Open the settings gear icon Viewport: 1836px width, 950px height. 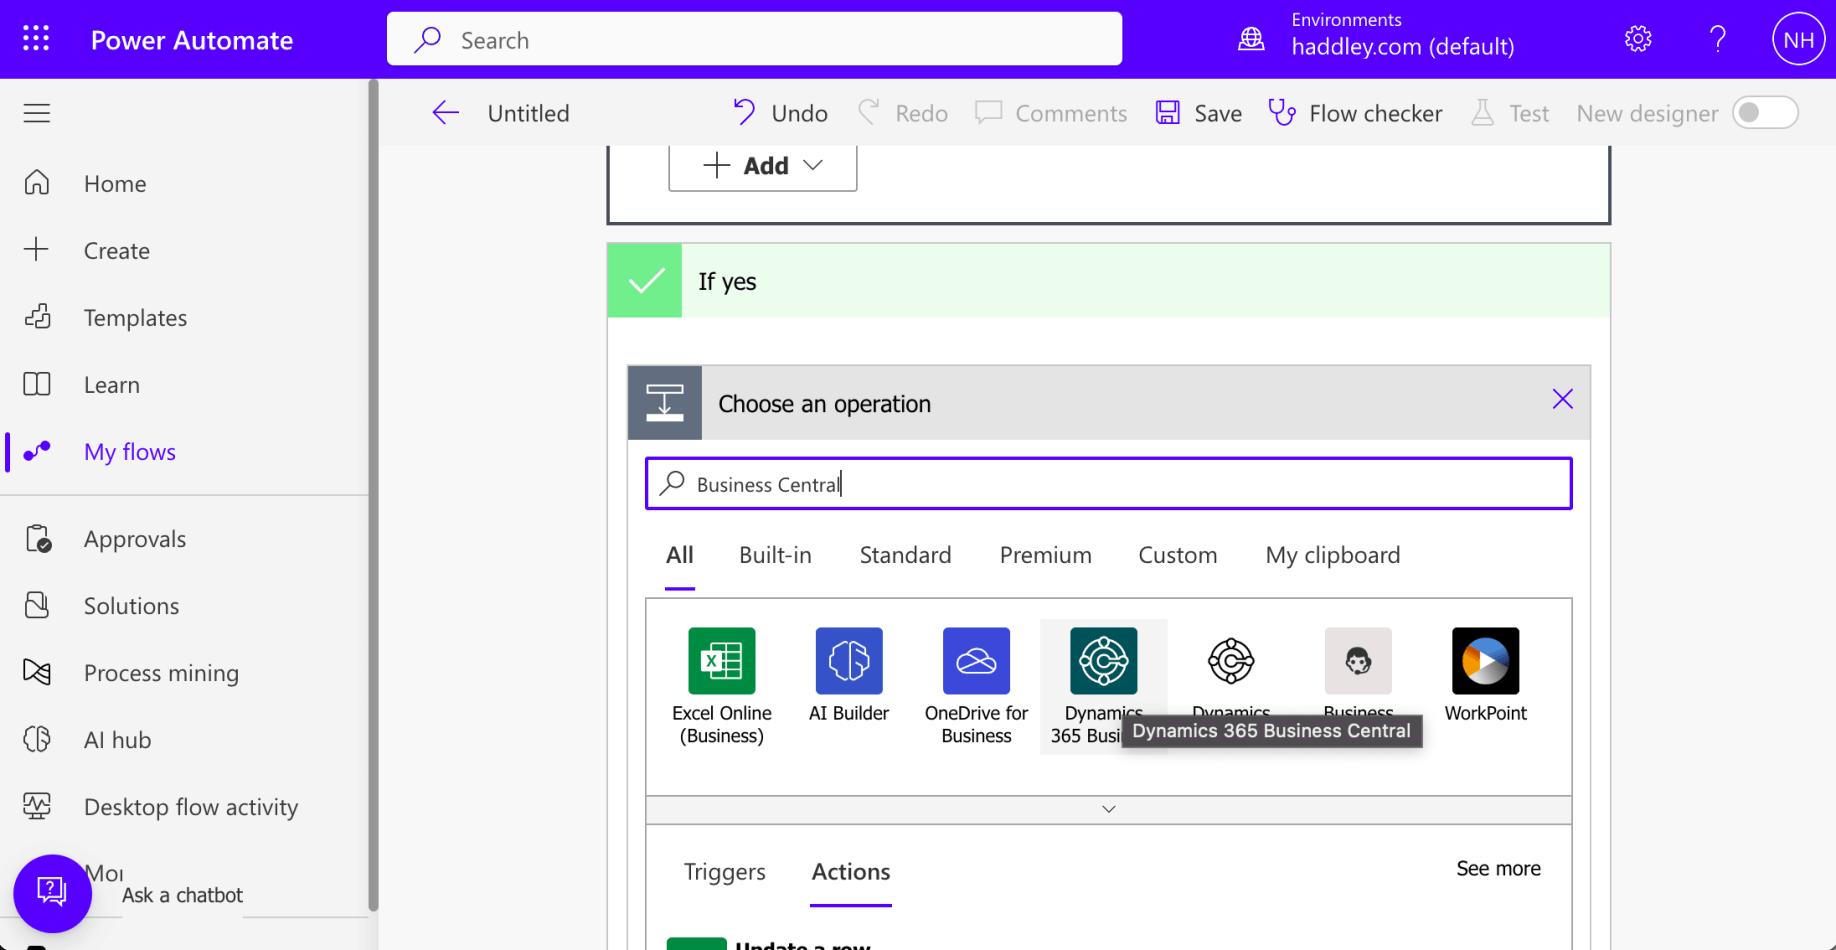(x=1637, y=39)
